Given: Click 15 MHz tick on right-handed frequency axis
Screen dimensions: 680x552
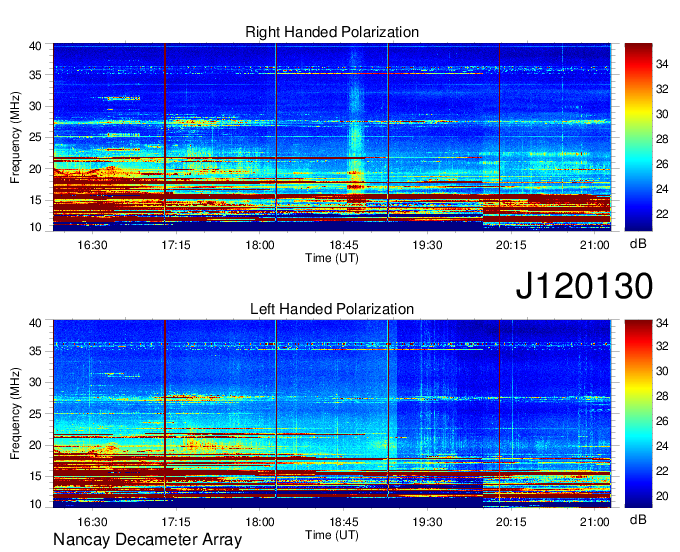Looking at the screenshot, I should tap(36, 200).
